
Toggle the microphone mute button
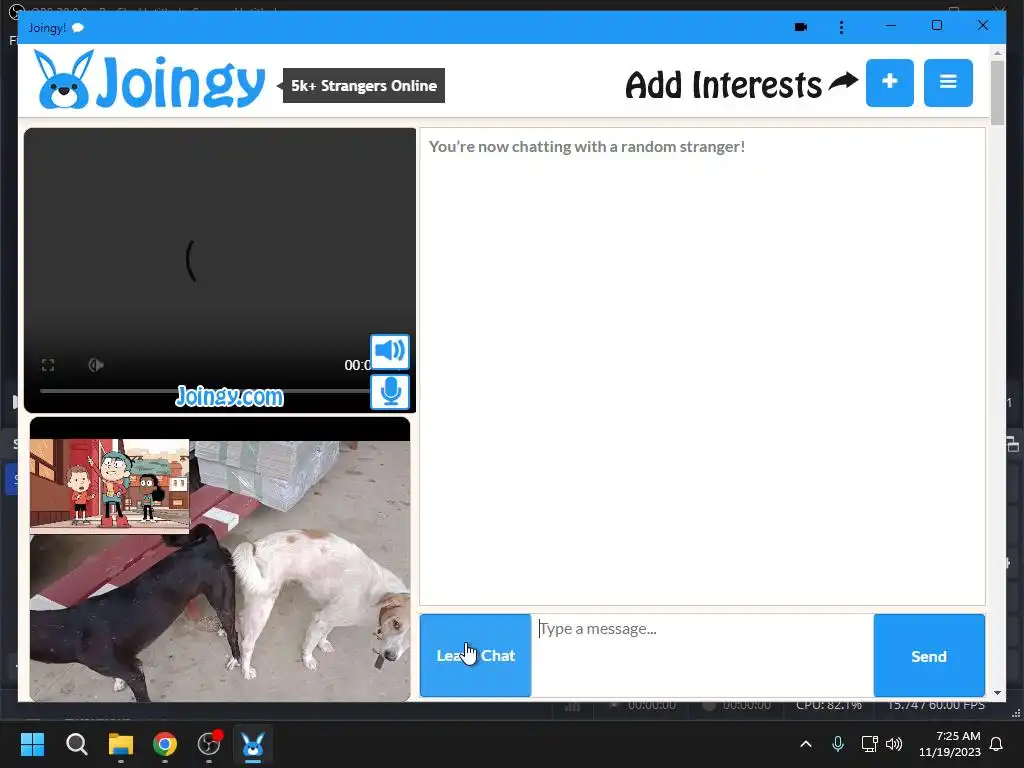pyautogui.click(x=390, y=392)
